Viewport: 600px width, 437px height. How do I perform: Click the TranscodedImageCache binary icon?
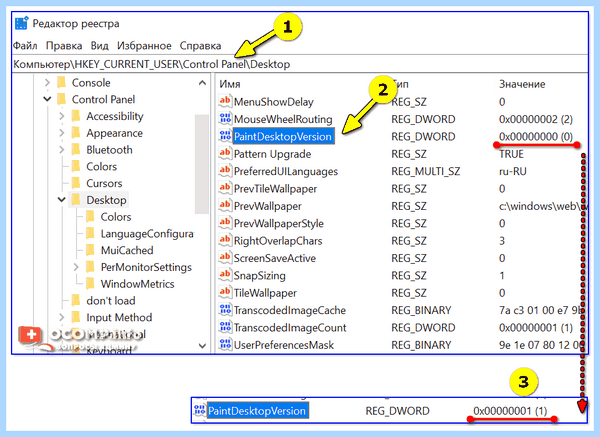[x=225, y=310]
